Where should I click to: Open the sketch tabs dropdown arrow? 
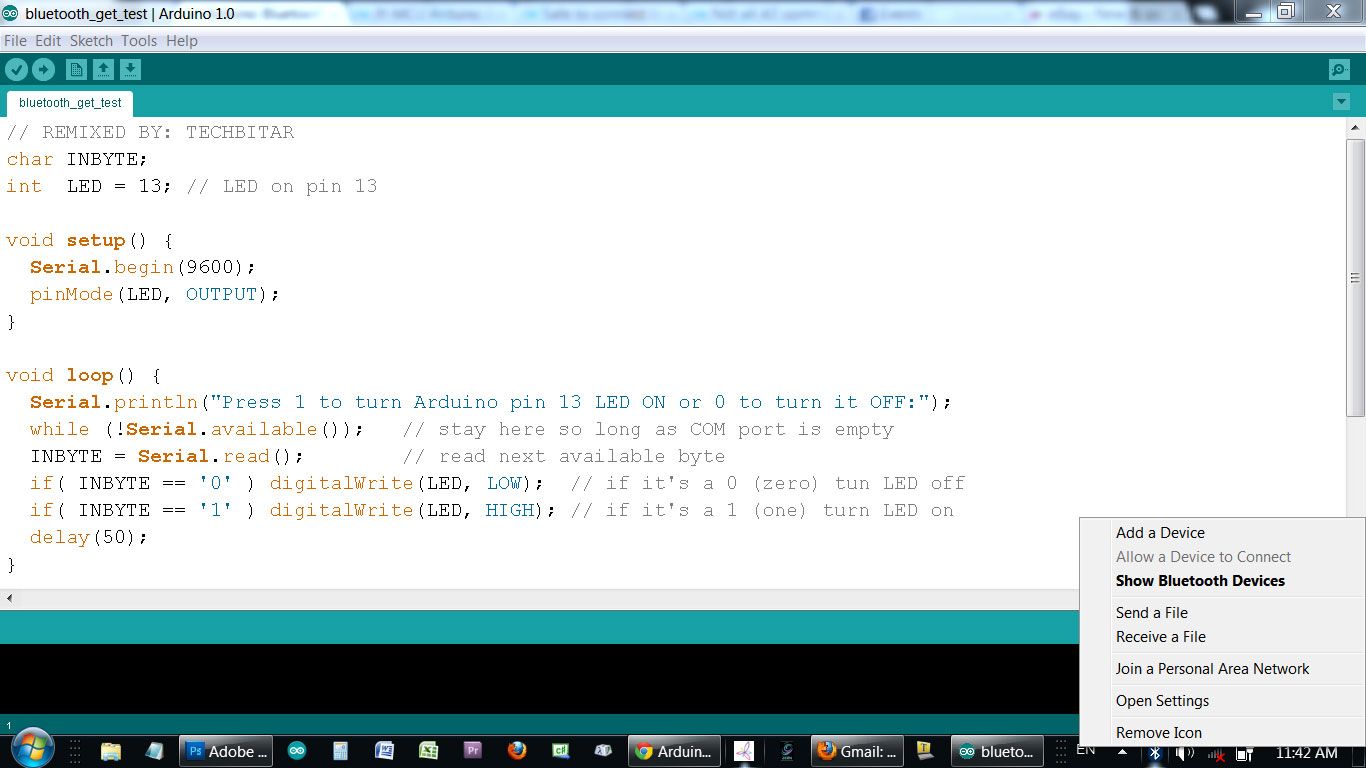[x=1341, y=102]
